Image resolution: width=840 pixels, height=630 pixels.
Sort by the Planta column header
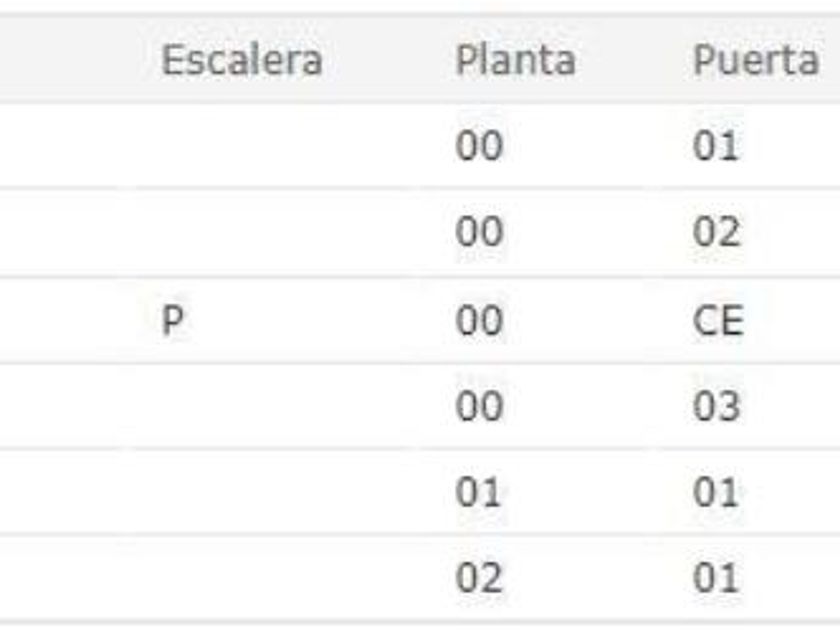click(515, 61)
